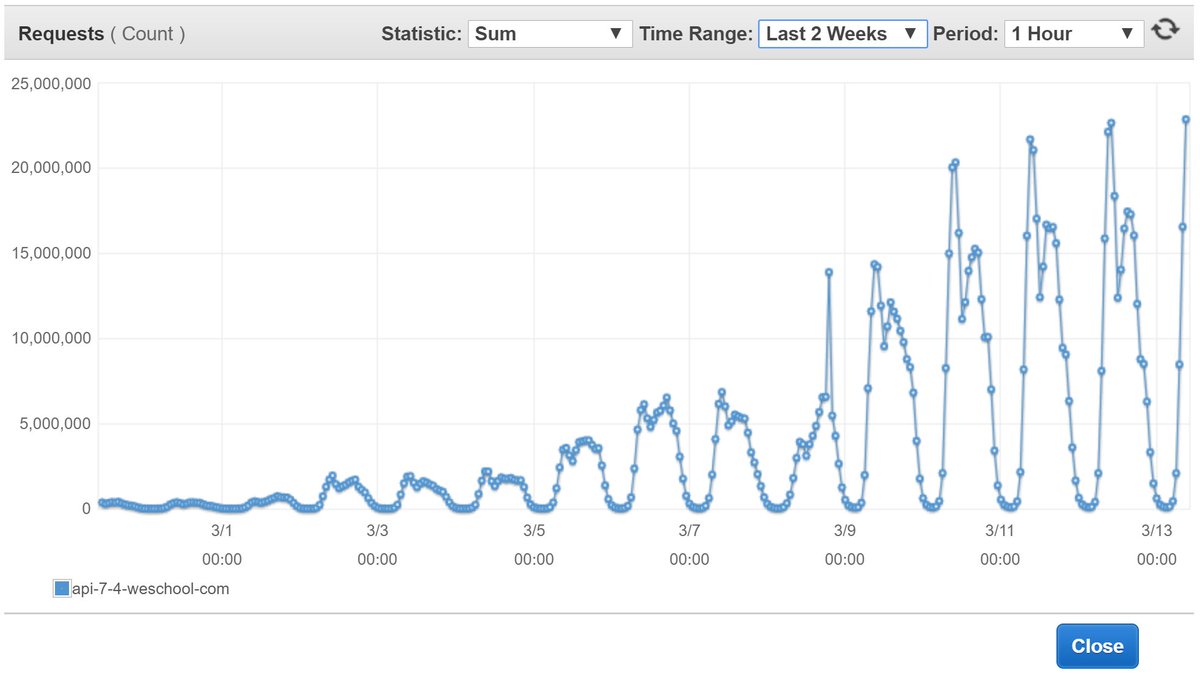
Task: Click the ( Count ) unit label
Action: [x=148, y=33]
